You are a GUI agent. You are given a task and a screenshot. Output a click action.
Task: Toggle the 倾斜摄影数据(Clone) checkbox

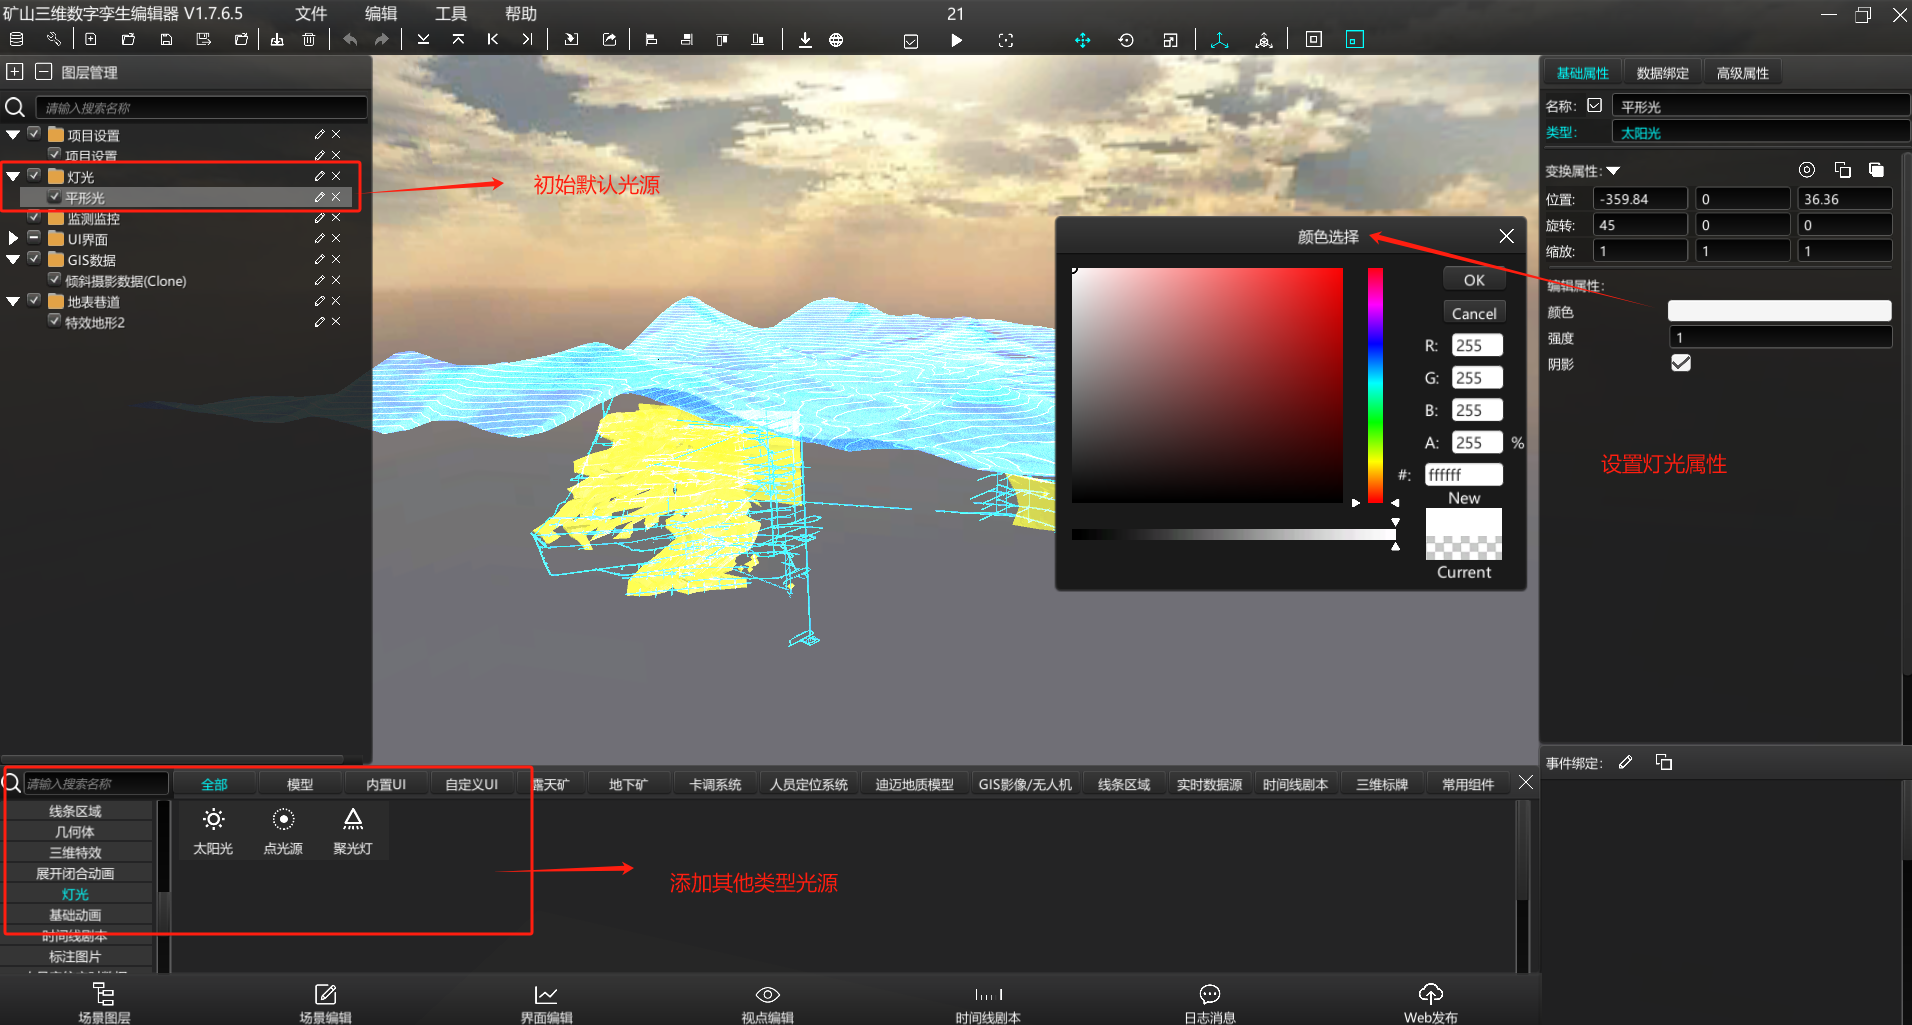click(55, 280)
